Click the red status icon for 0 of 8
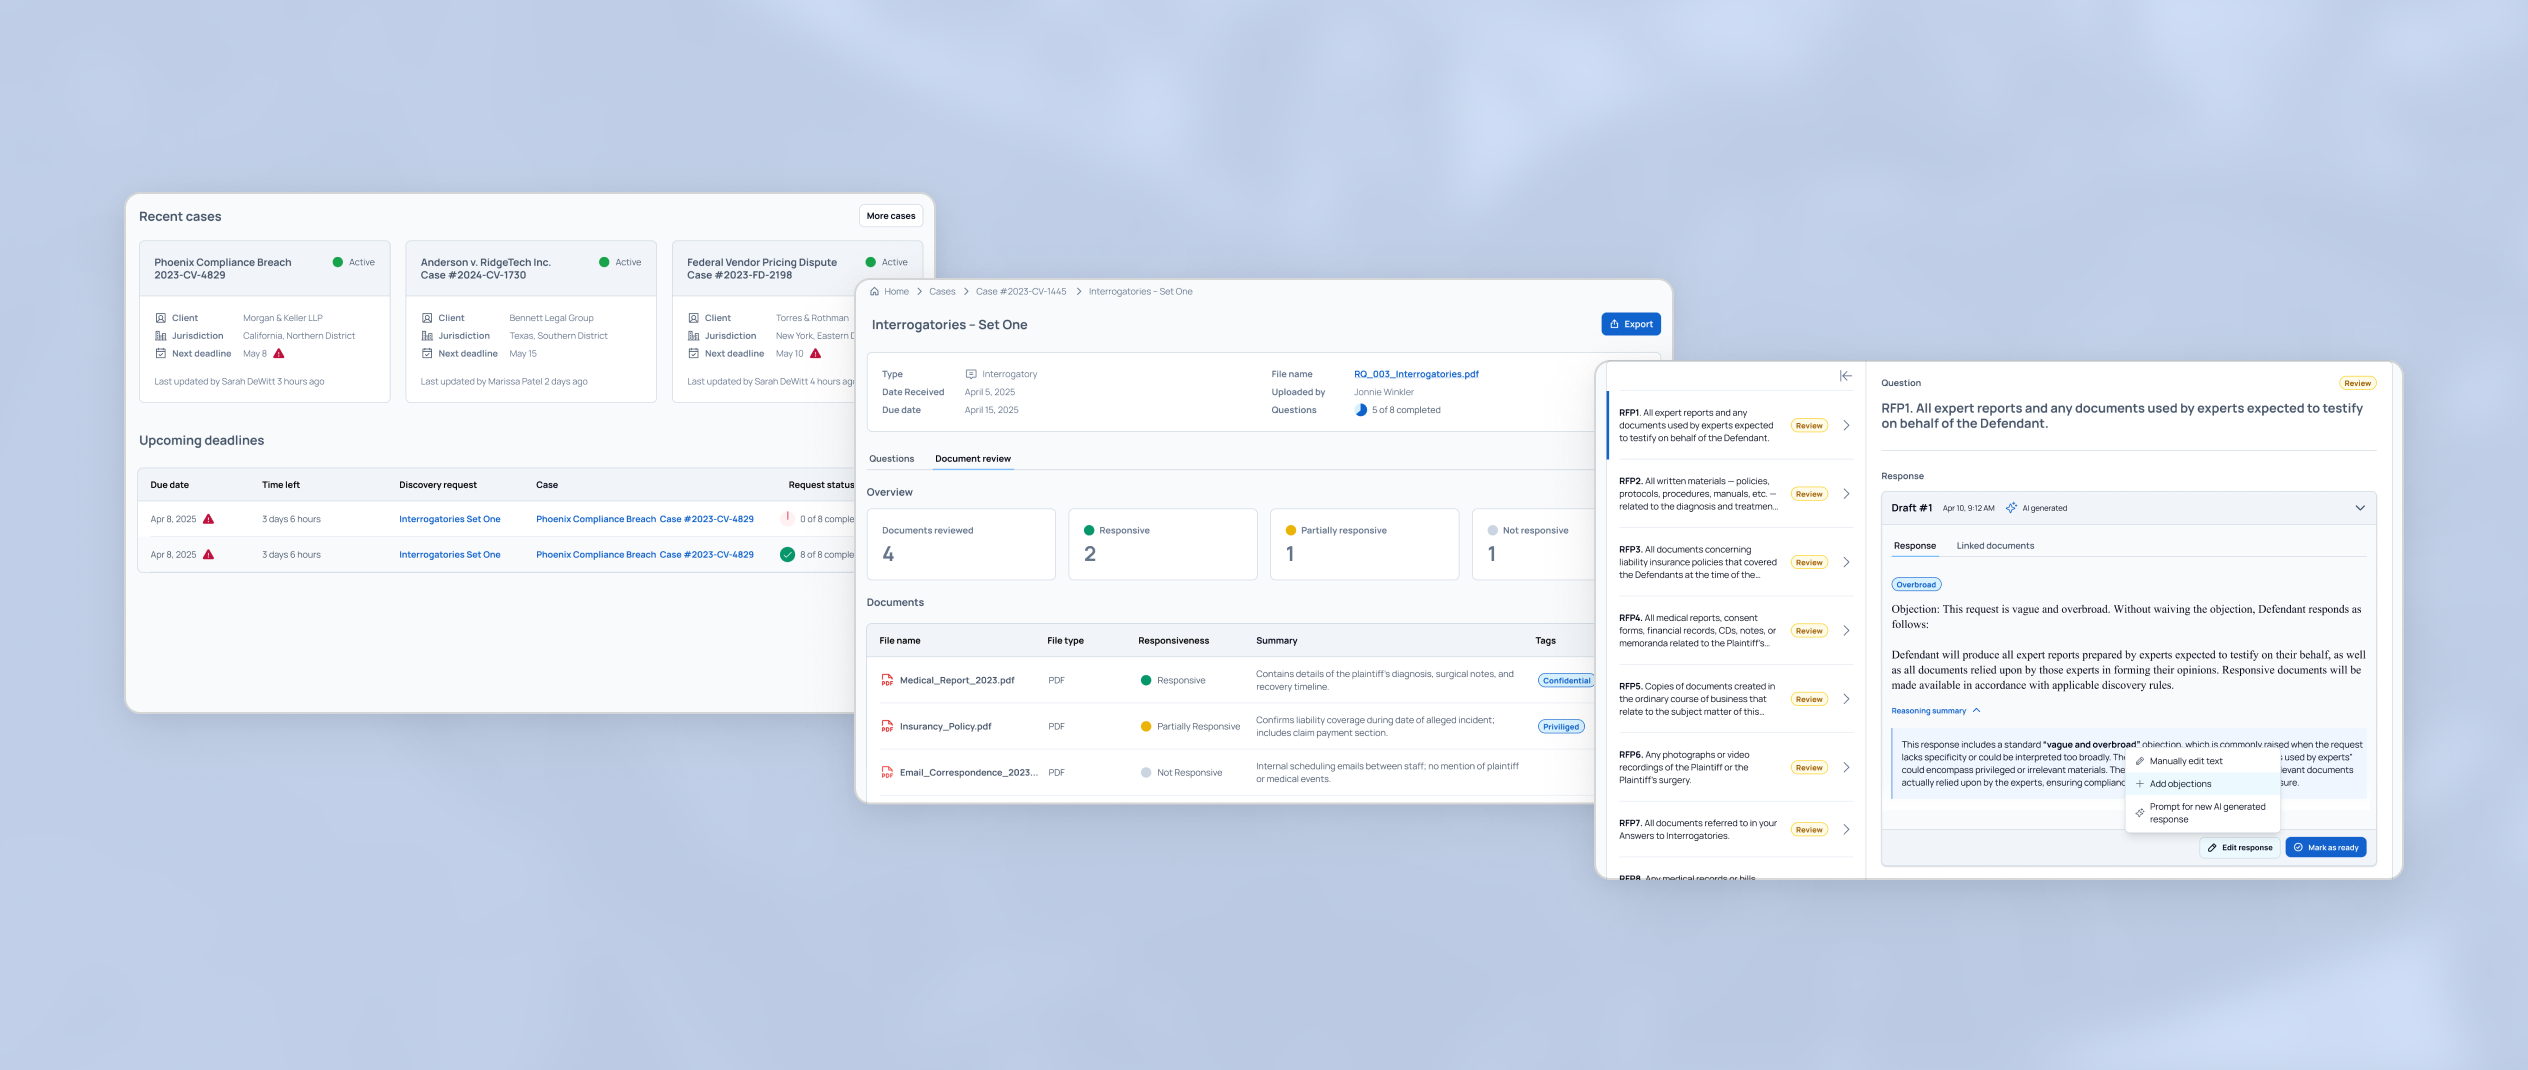 (788, 518)
